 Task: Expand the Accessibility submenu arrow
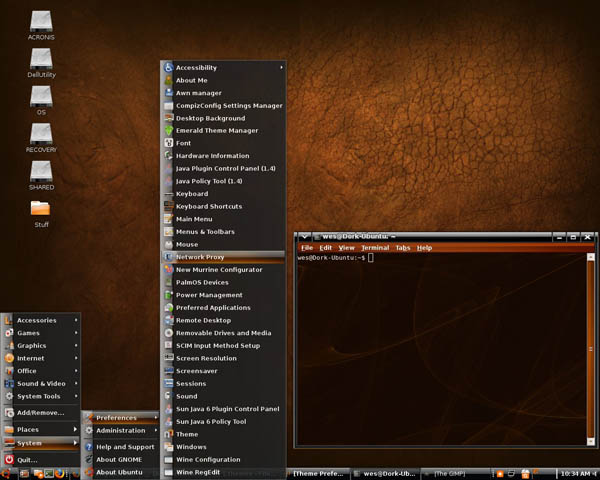point(281,67)
